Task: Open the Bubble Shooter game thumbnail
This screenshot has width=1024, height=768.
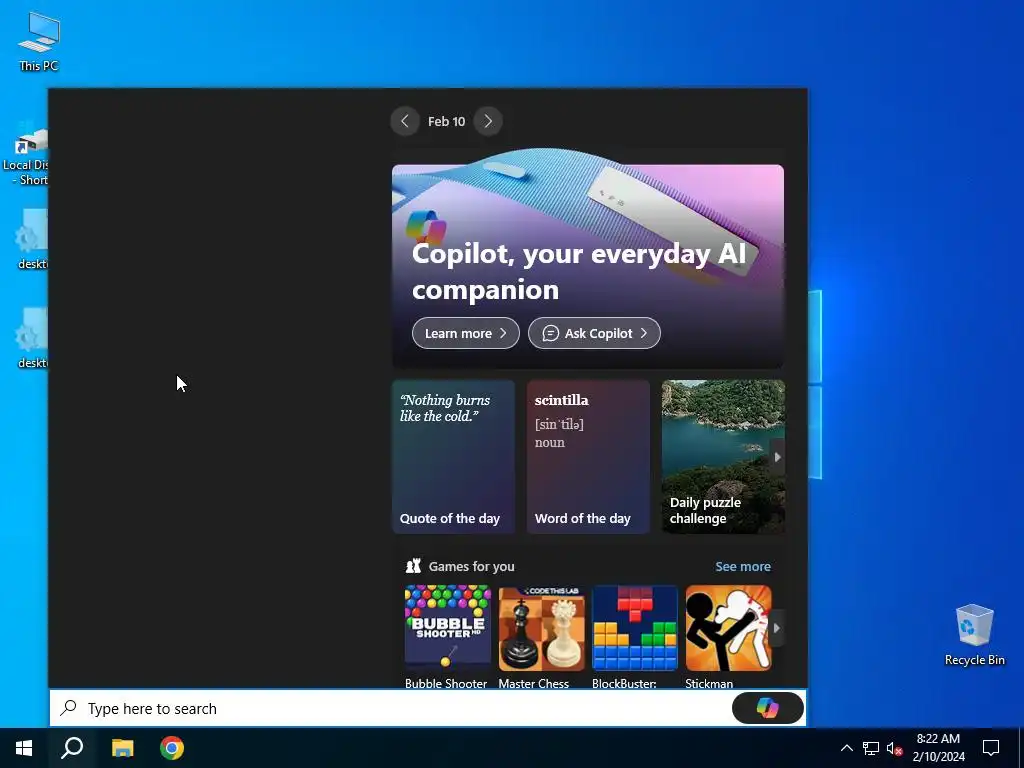Action: coord(447,628)
